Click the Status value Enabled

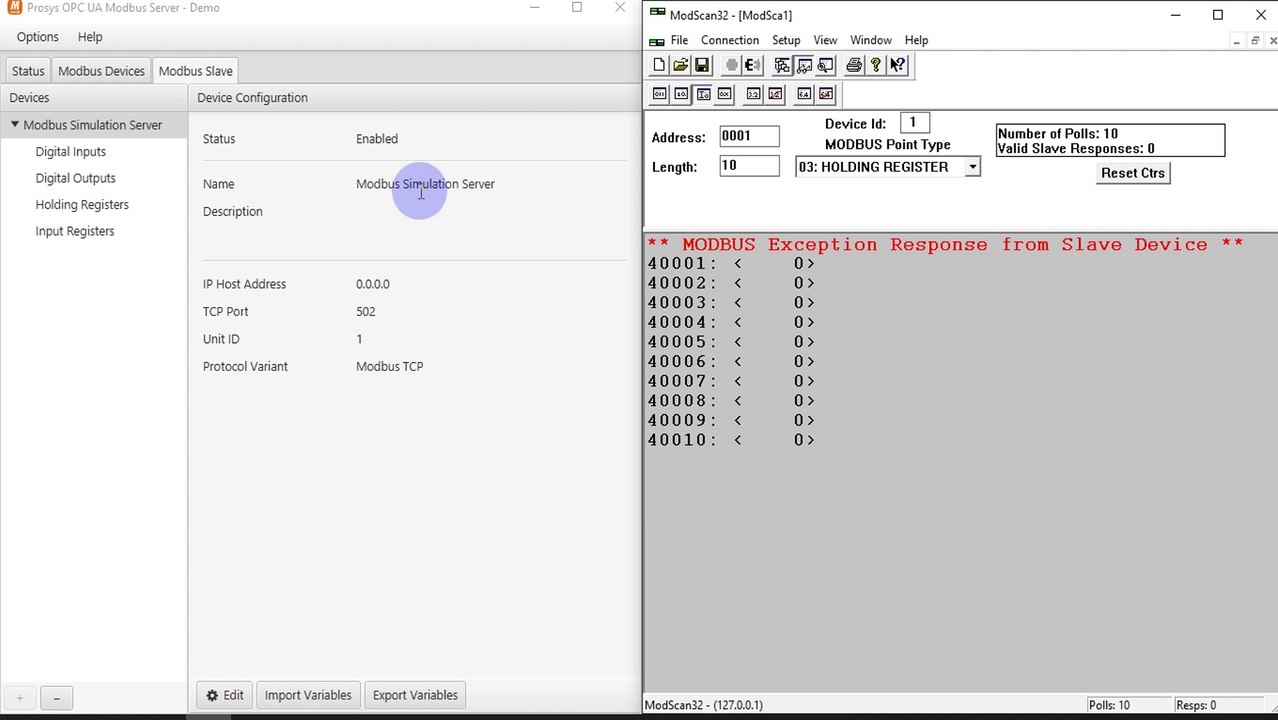[x=377, y=139]
